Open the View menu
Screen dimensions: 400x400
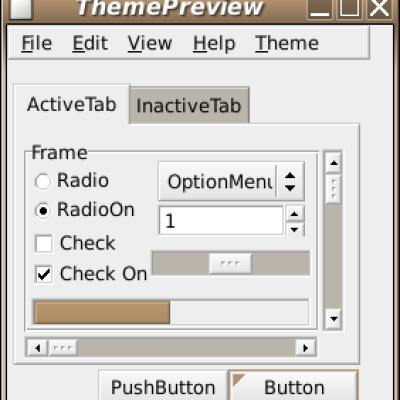pyautogui.click(x=150, y=43)
